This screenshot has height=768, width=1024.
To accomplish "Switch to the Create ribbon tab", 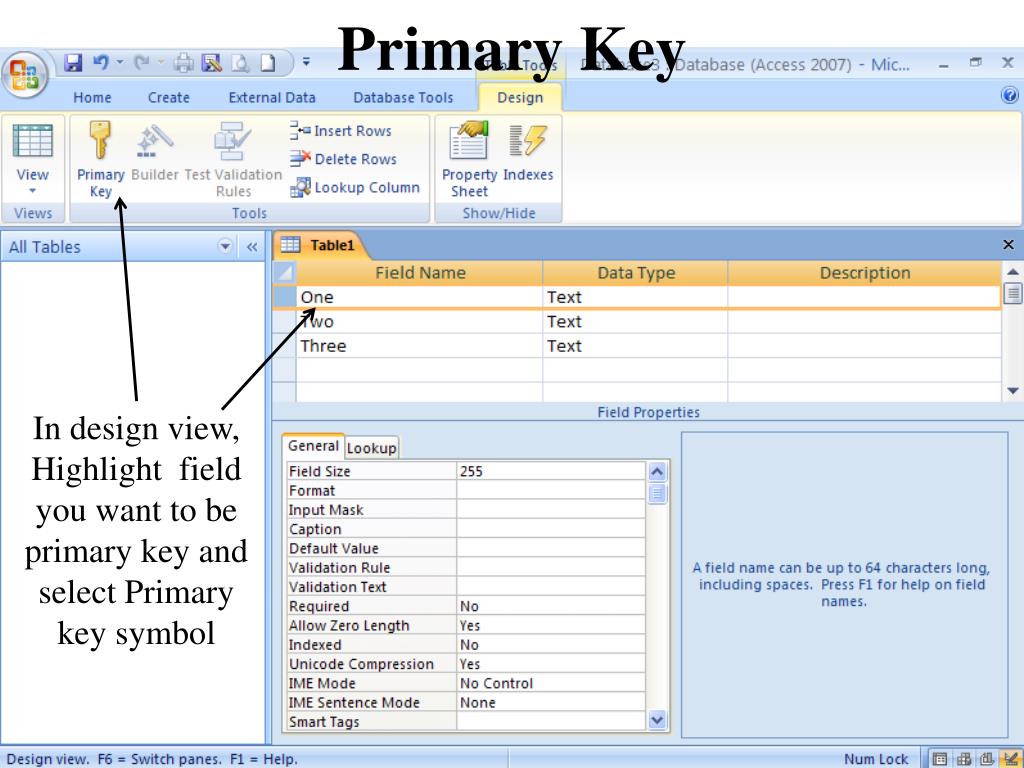I will point(168,97).
